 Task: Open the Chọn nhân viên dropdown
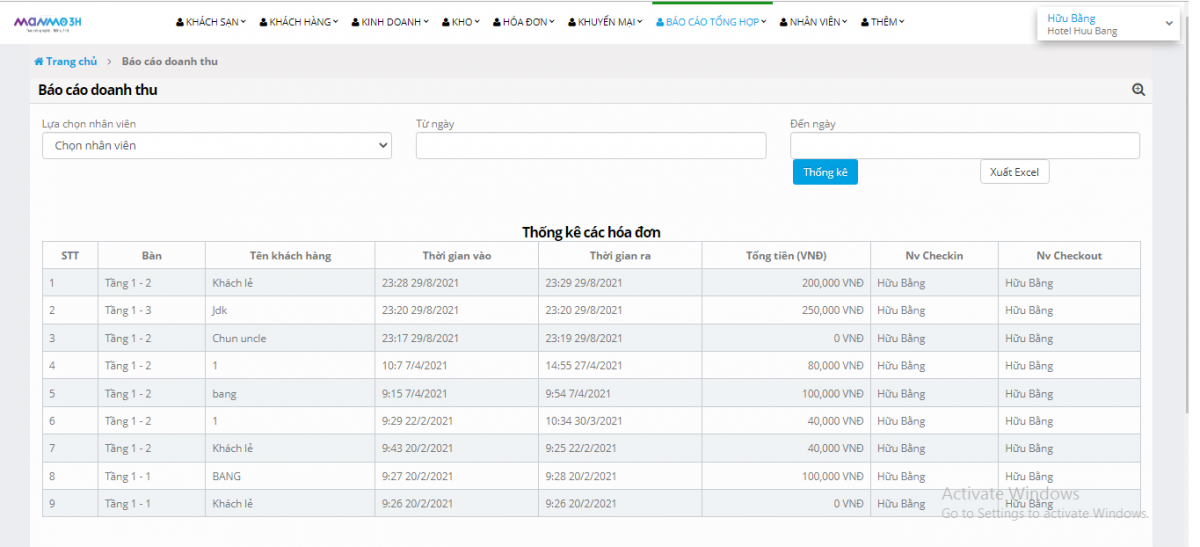[x=217, y=146]
